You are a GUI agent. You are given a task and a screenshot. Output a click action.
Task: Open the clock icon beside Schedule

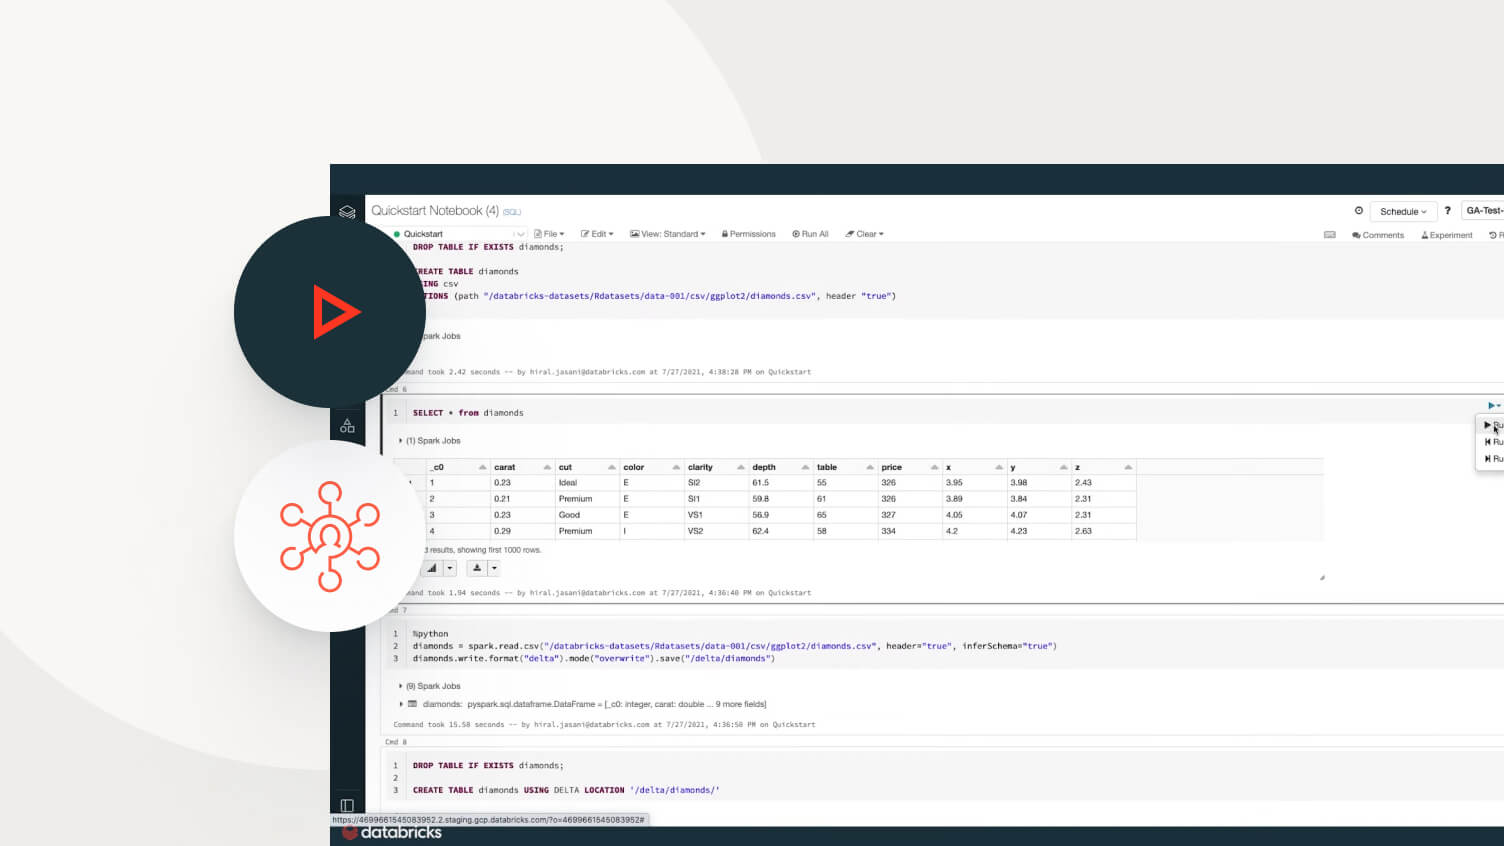(1358, 211)
